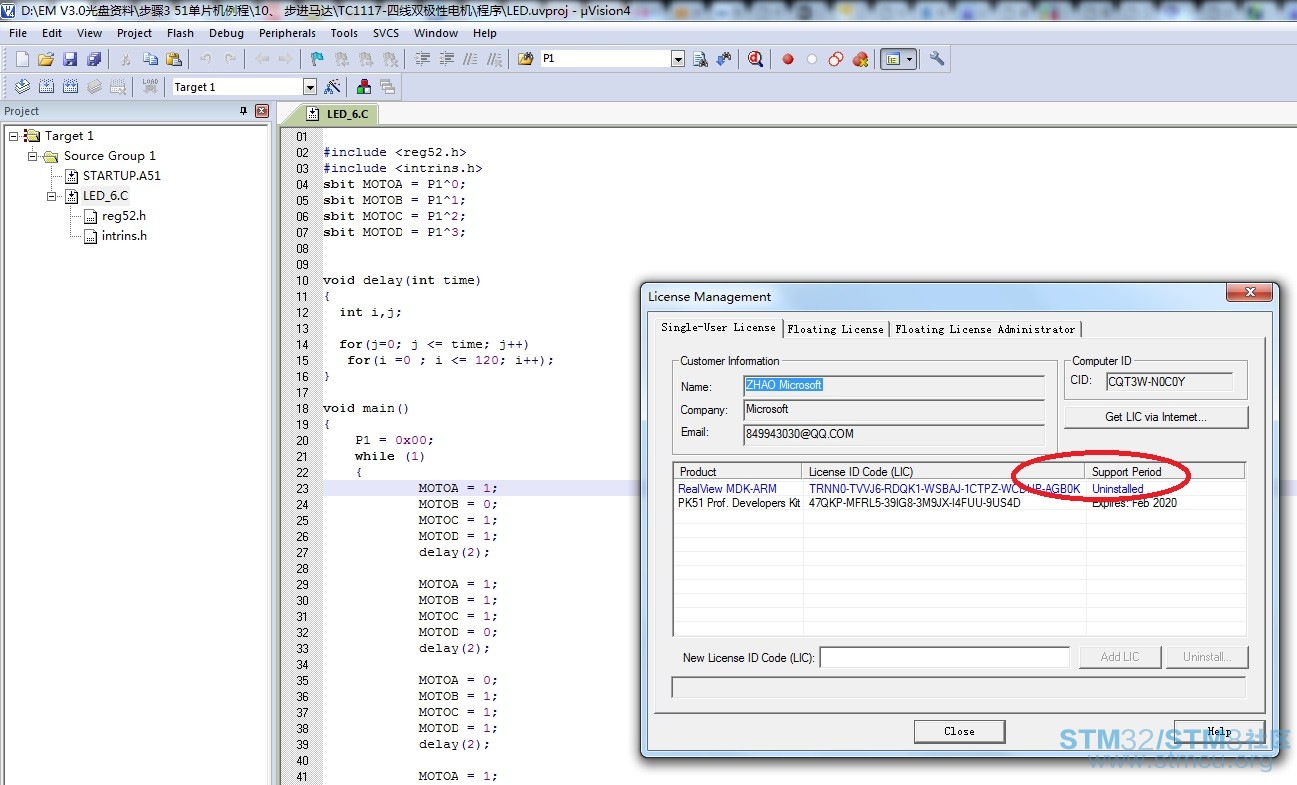Screen dimensions: 1297x785
Task: Collapse the Target 1 tree node
Action: 14,135
